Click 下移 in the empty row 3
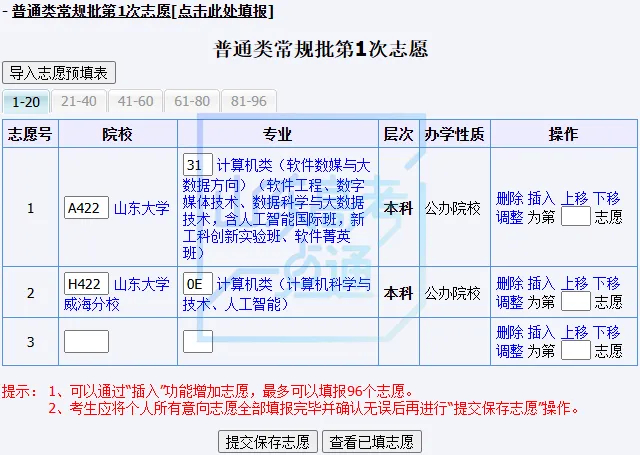 click(607, 332)
